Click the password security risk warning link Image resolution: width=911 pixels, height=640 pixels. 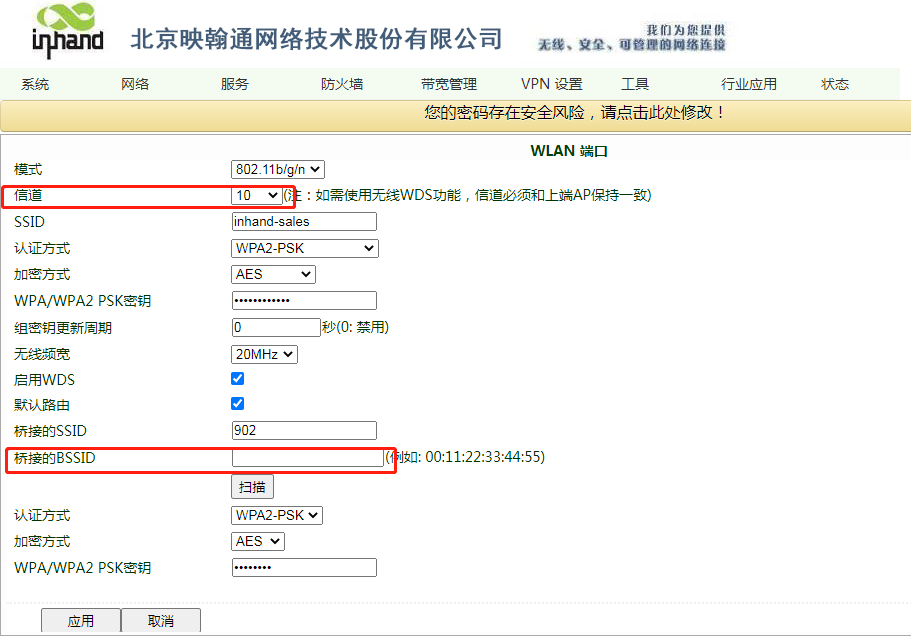[x=574, y=113]
